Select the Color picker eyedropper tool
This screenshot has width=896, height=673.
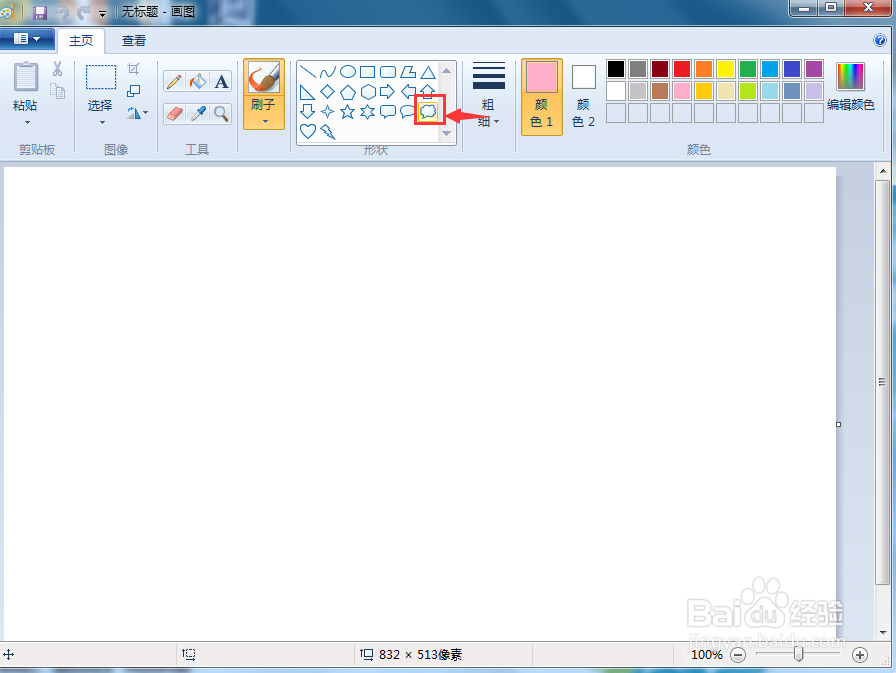point(198,114)
